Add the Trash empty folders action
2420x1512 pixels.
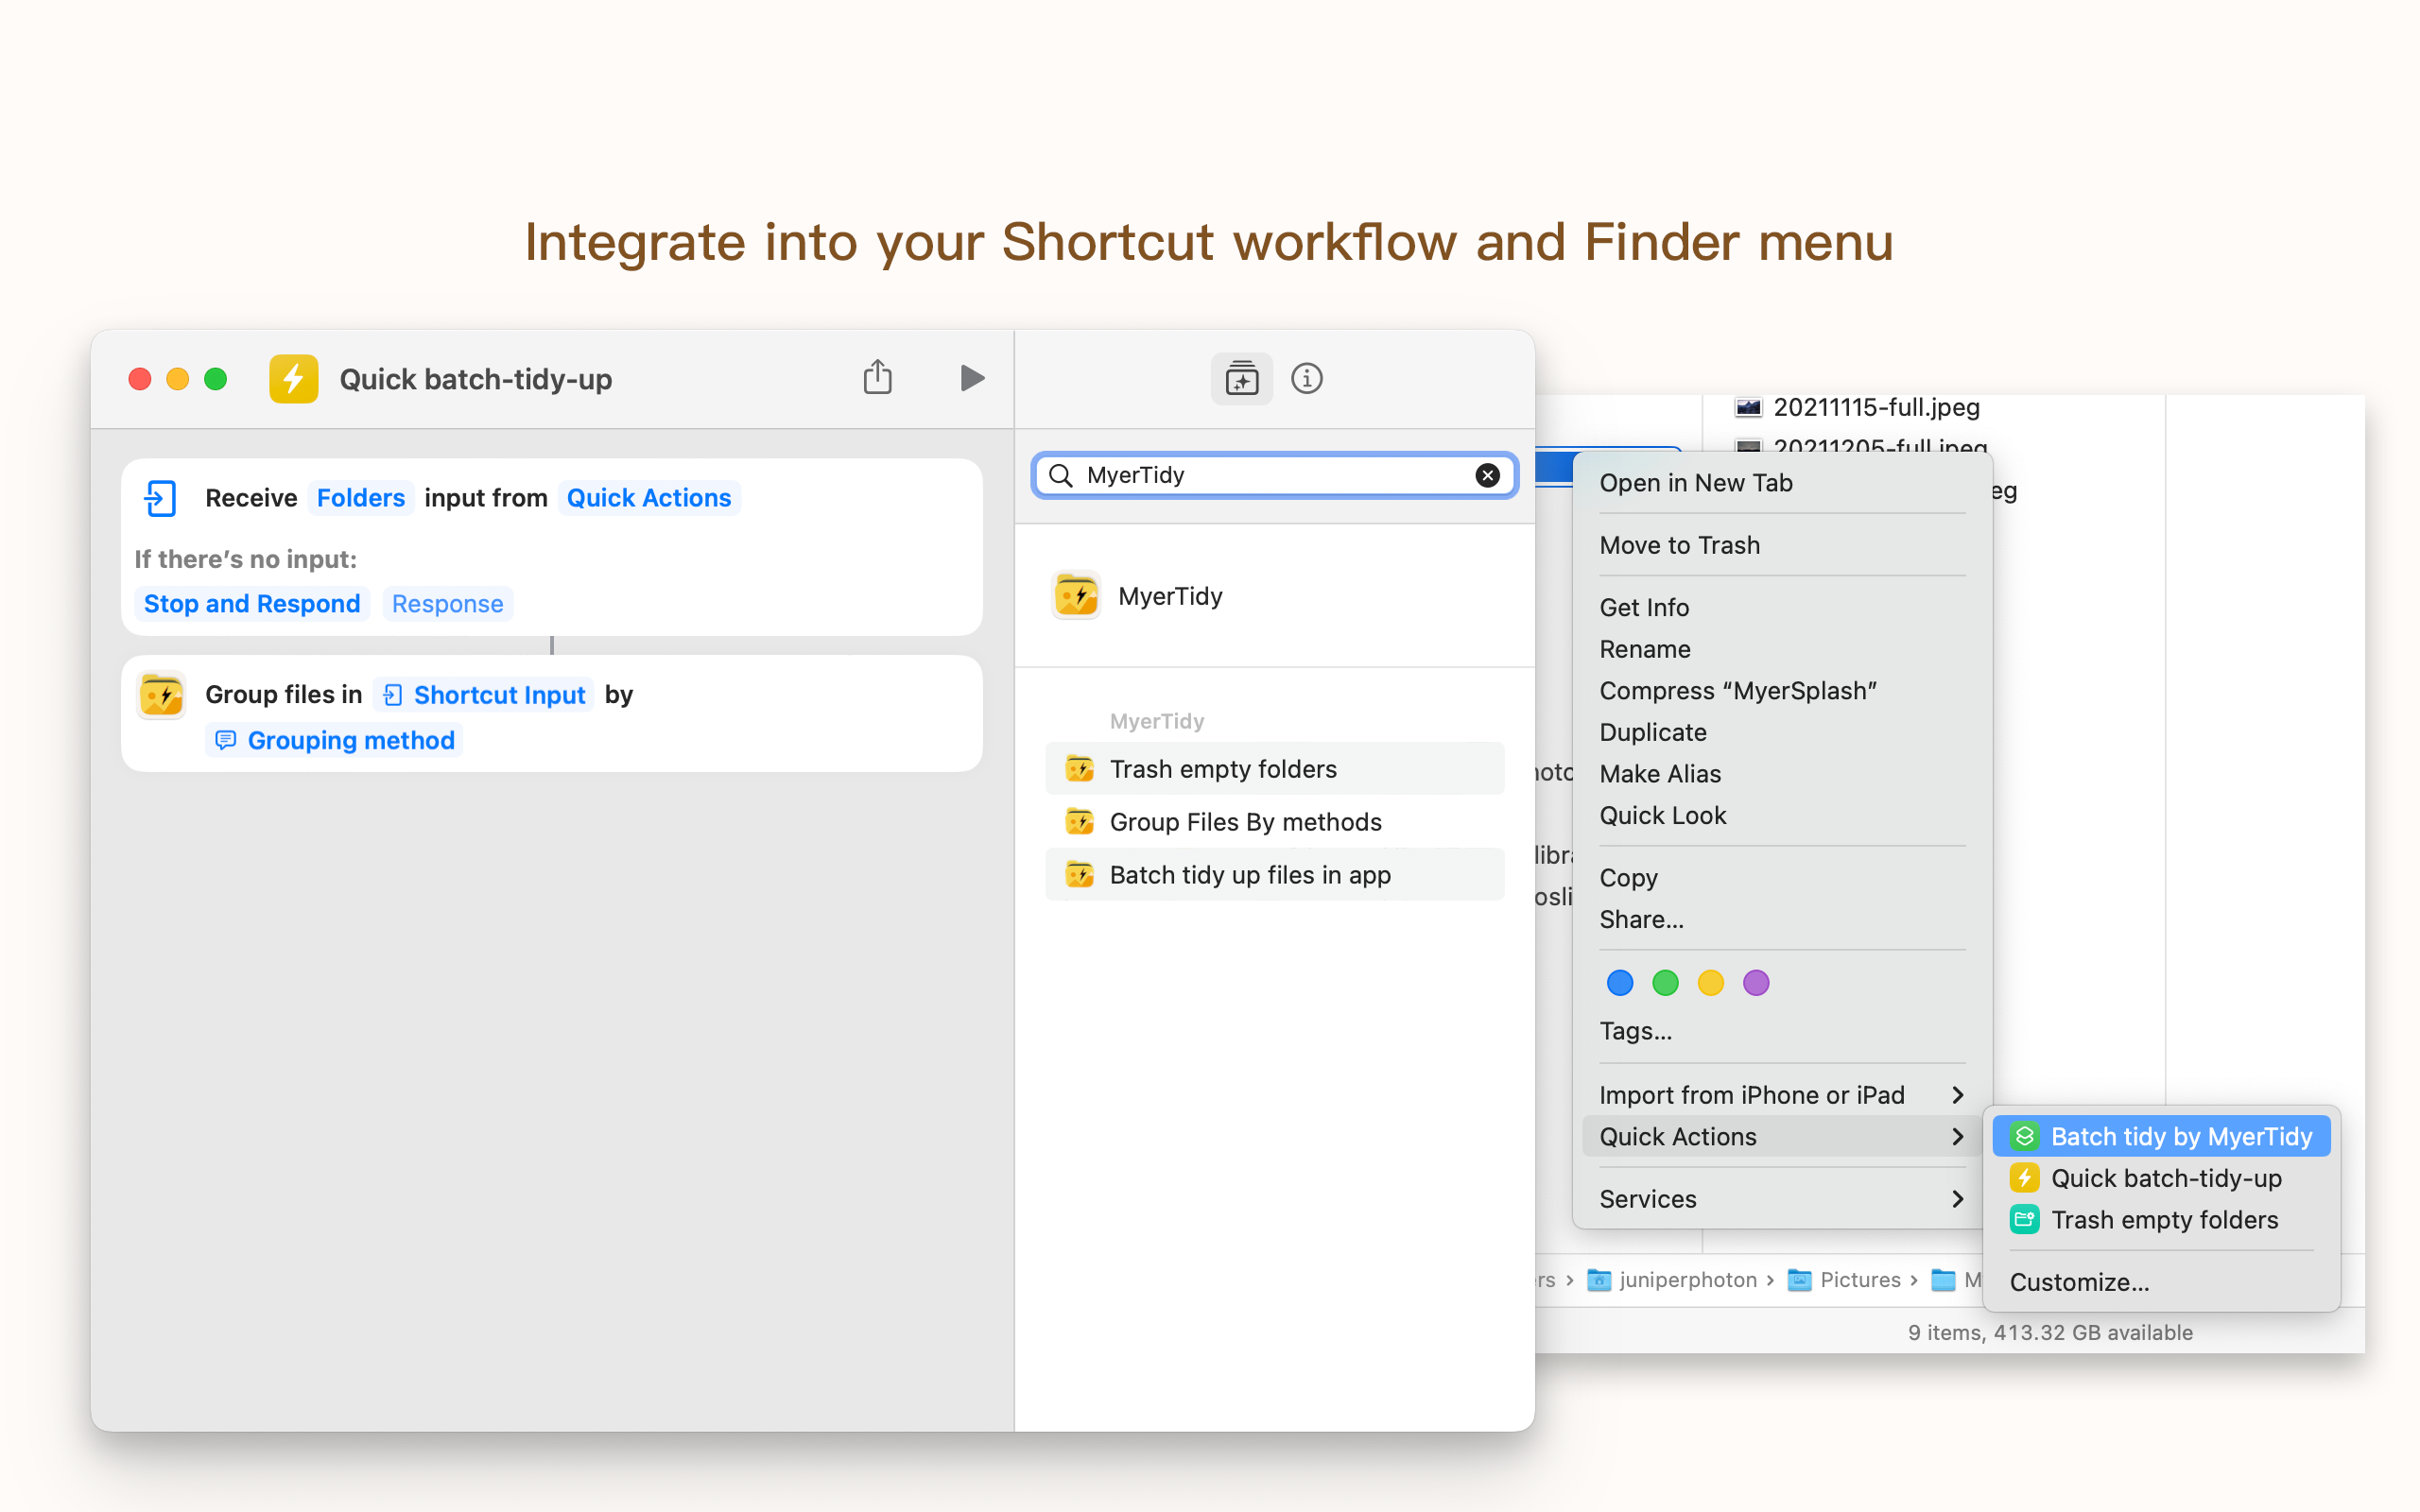point(1222,769)
